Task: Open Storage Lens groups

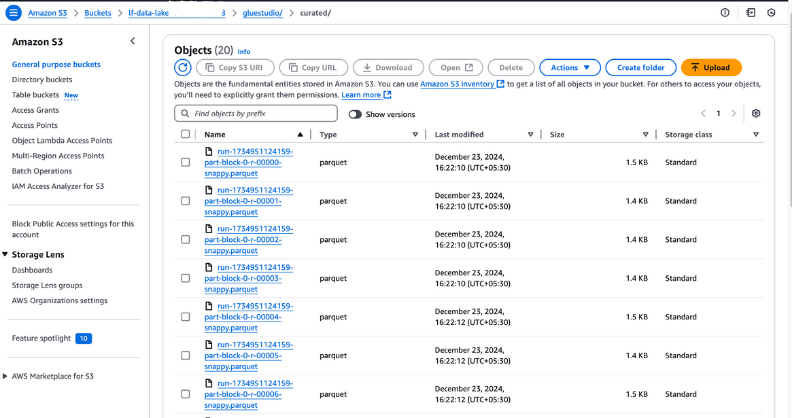Action: (47, 285)
